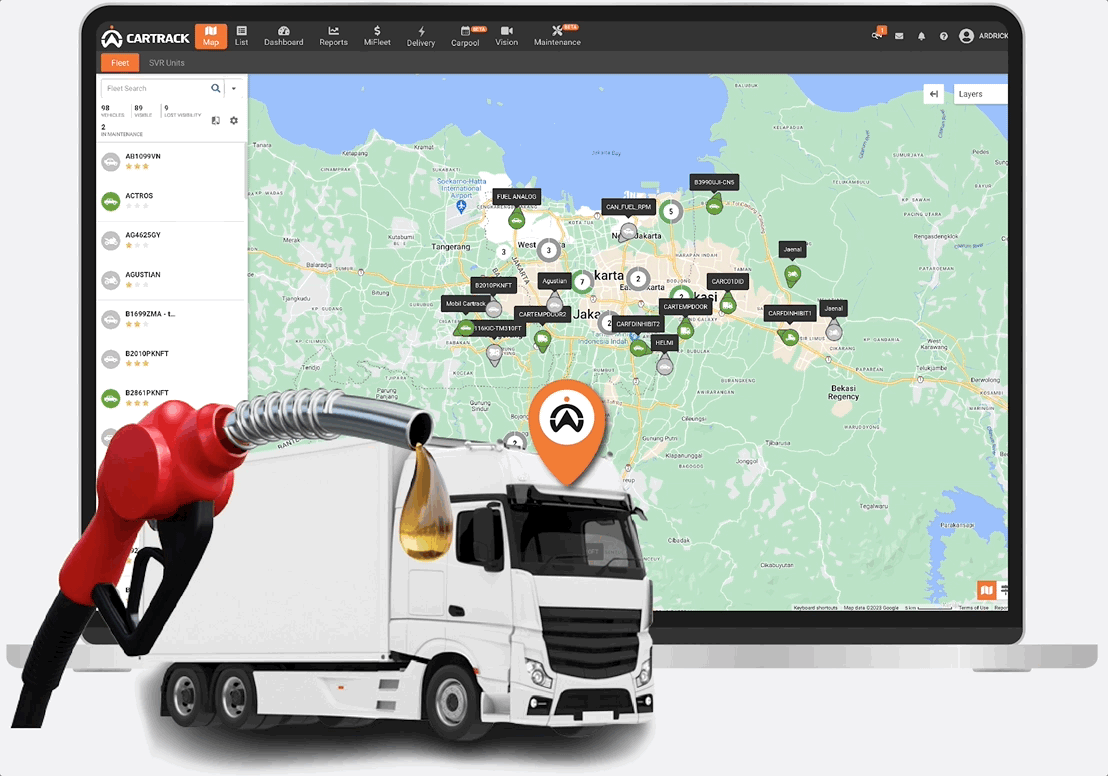
Task: Open the Delivery module
Action: coord(420,37)
